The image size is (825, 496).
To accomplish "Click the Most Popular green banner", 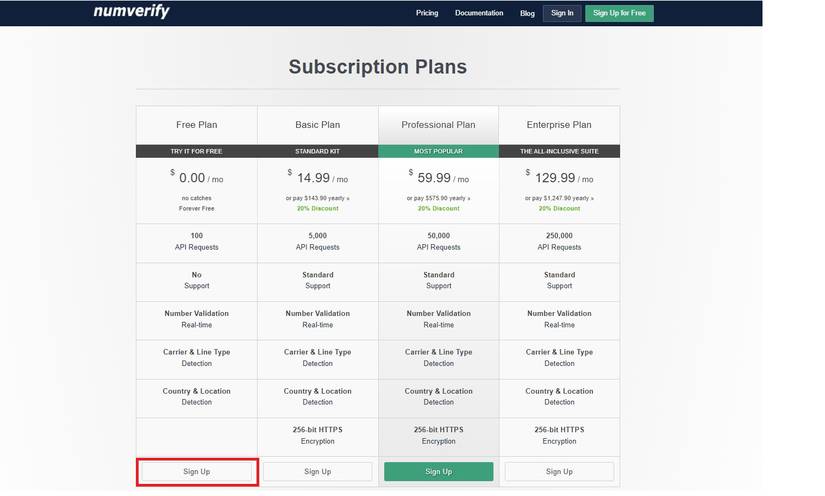I will tap(438, 151).
